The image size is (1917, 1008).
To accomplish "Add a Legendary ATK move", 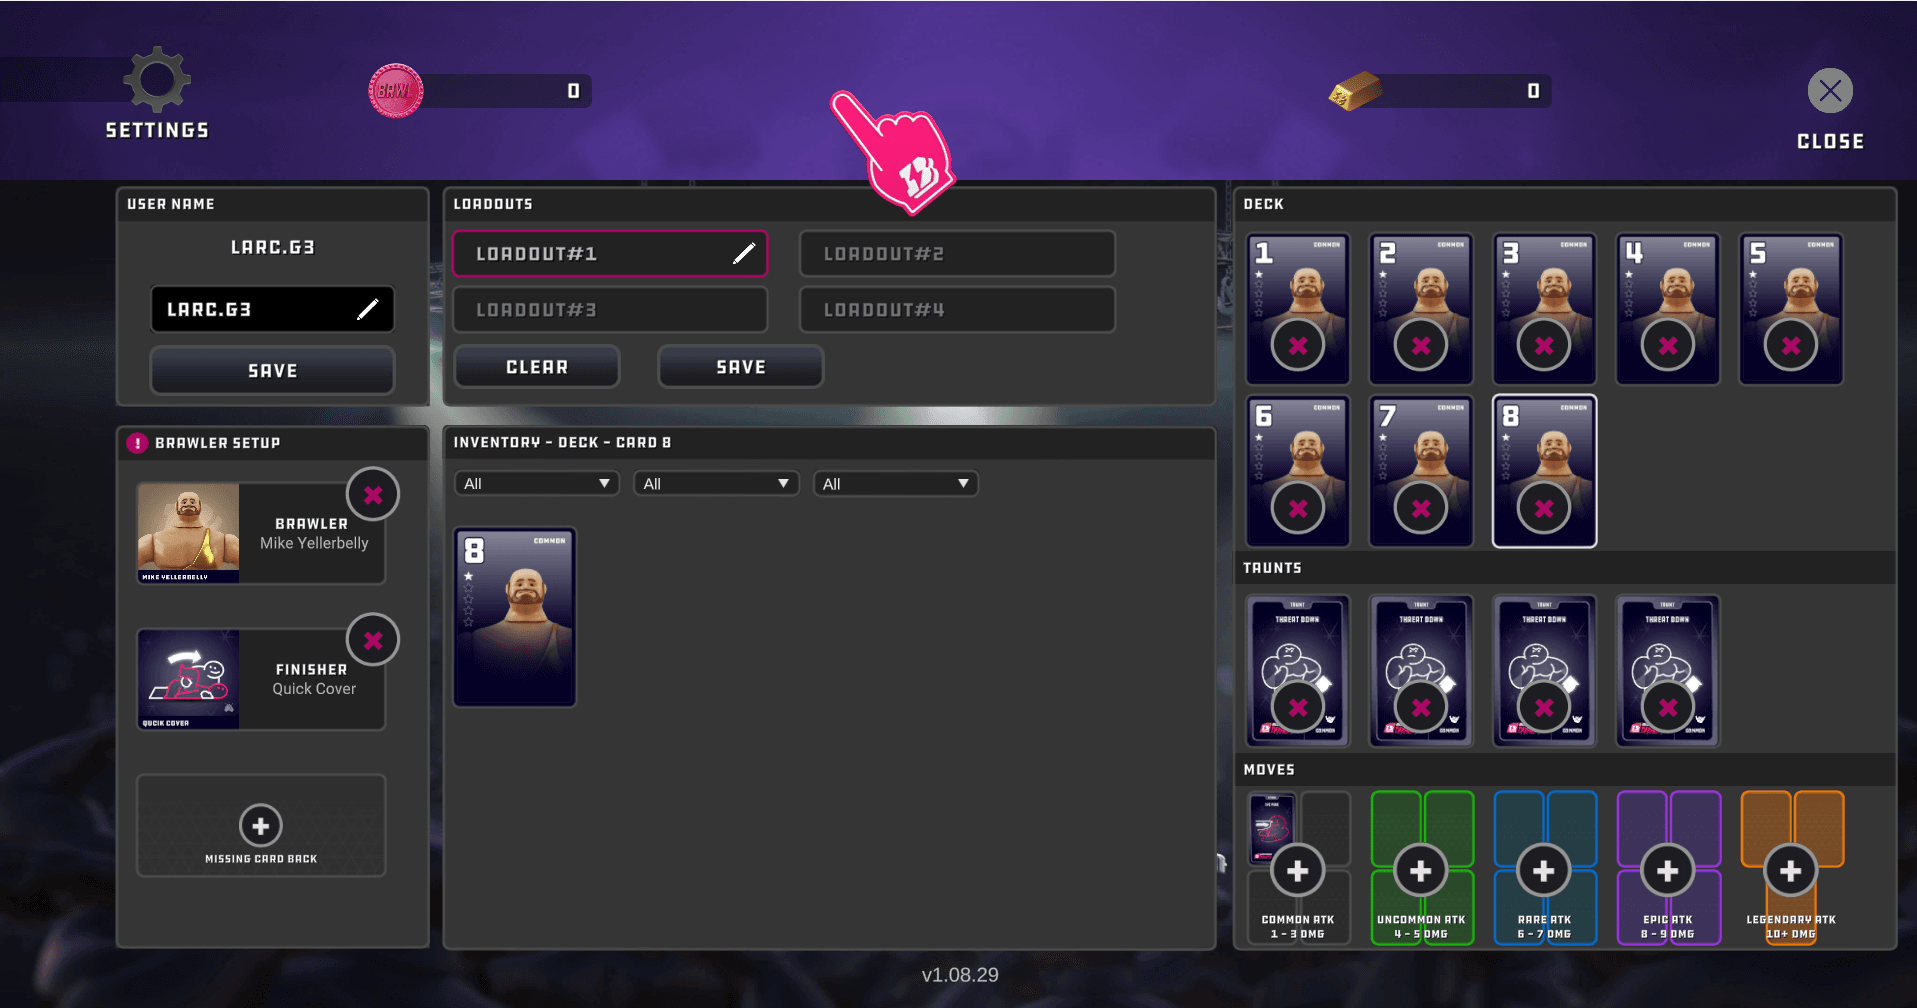I will (1790, 871).
